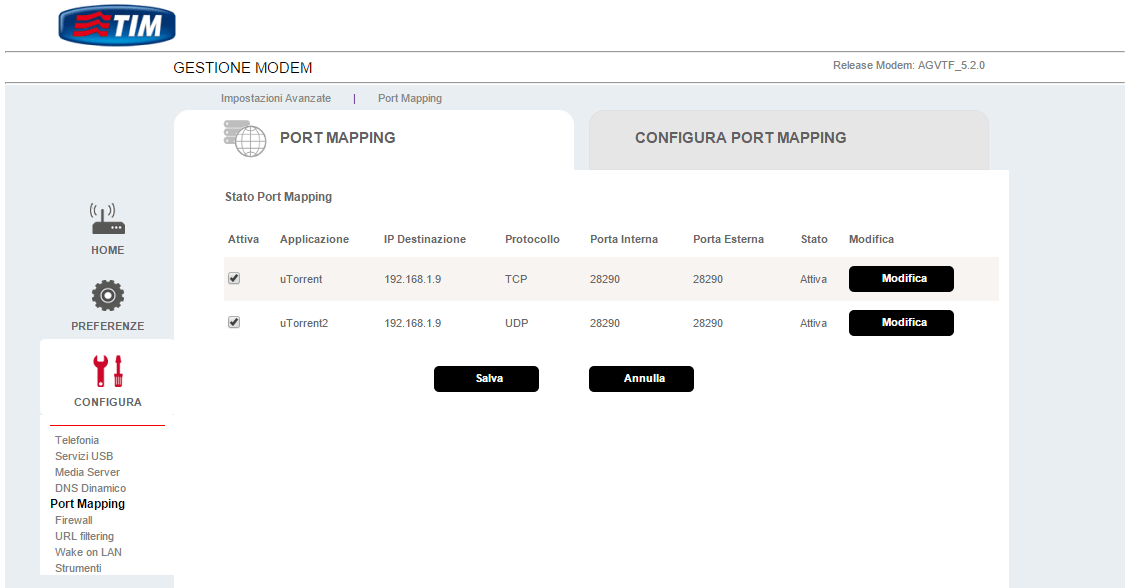The width and height of the screenshot is (1127, 588).
Task: Select the Port Mapping tab
Action: click(337, 138)
